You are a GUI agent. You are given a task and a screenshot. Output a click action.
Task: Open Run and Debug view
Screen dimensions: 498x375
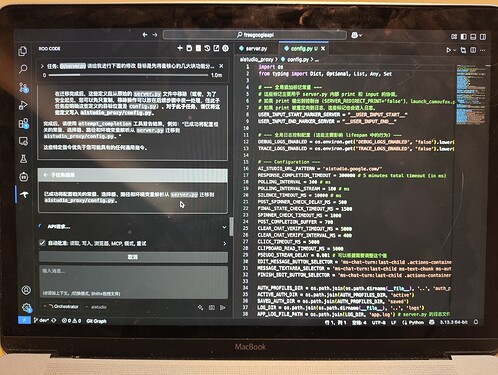pos(23,105)
